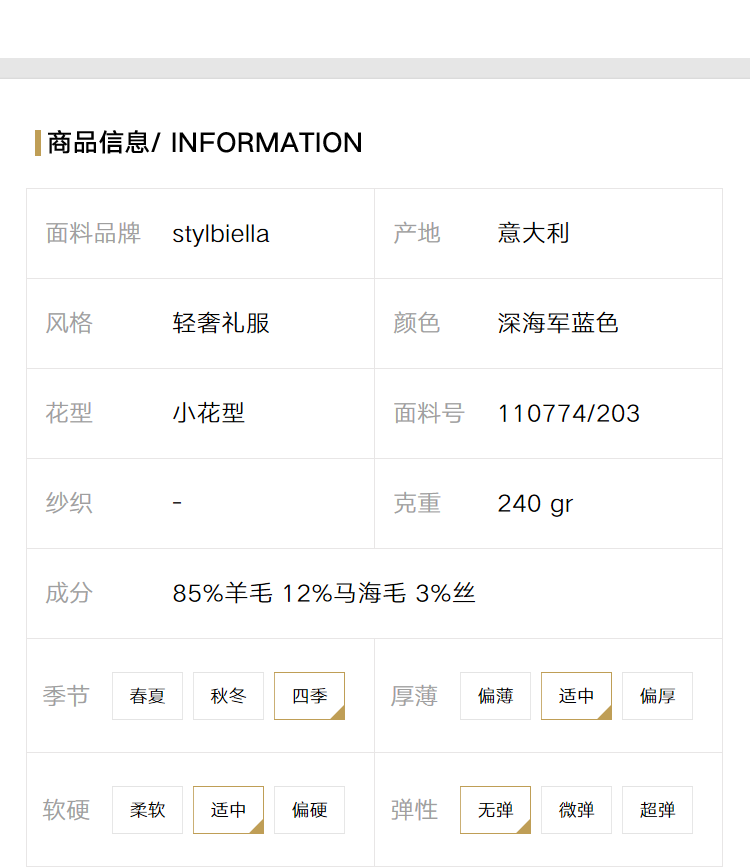This screenshot has width=750, height=867.
Task: Choose 偏厚 thickness option
Action: coord(657,696)
